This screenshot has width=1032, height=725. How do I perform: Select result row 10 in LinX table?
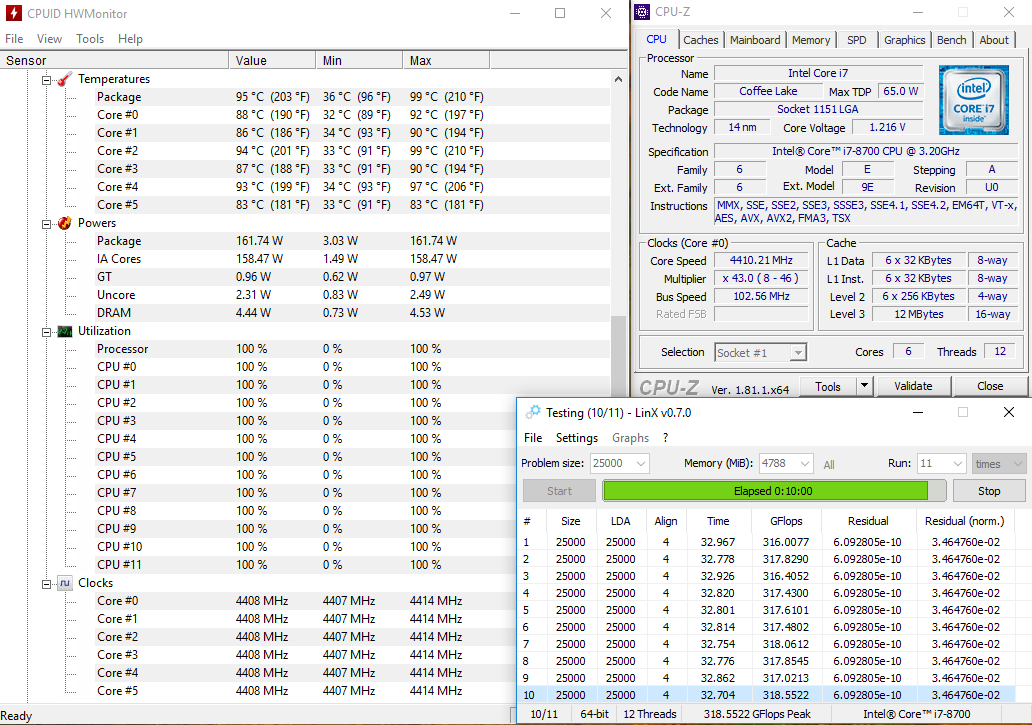767,695
